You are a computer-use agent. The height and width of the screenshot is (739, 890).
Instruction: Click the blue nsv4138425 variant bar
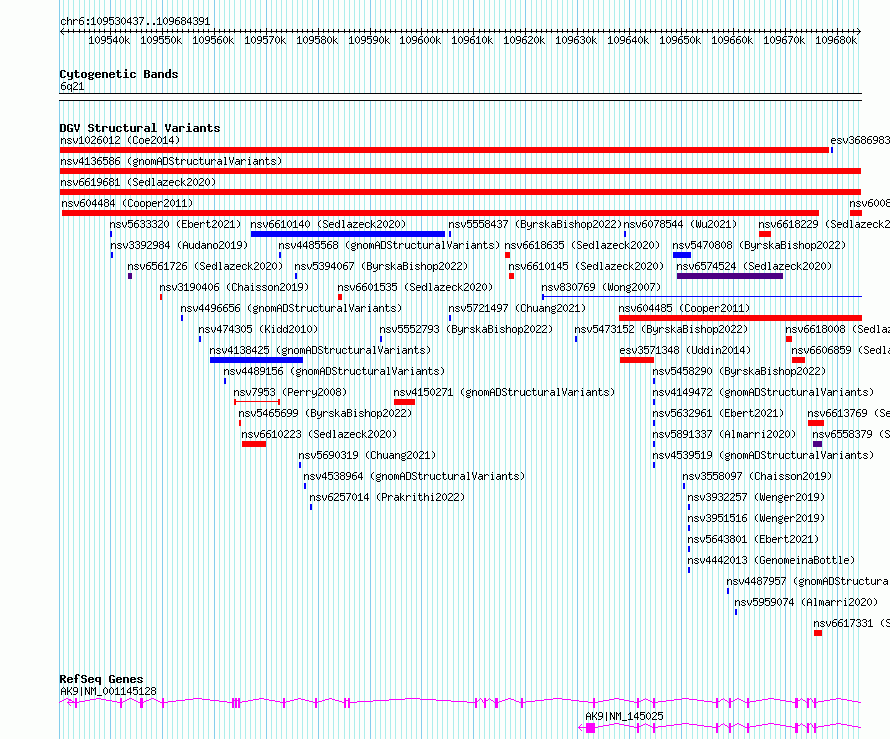[x=256, y=360]
